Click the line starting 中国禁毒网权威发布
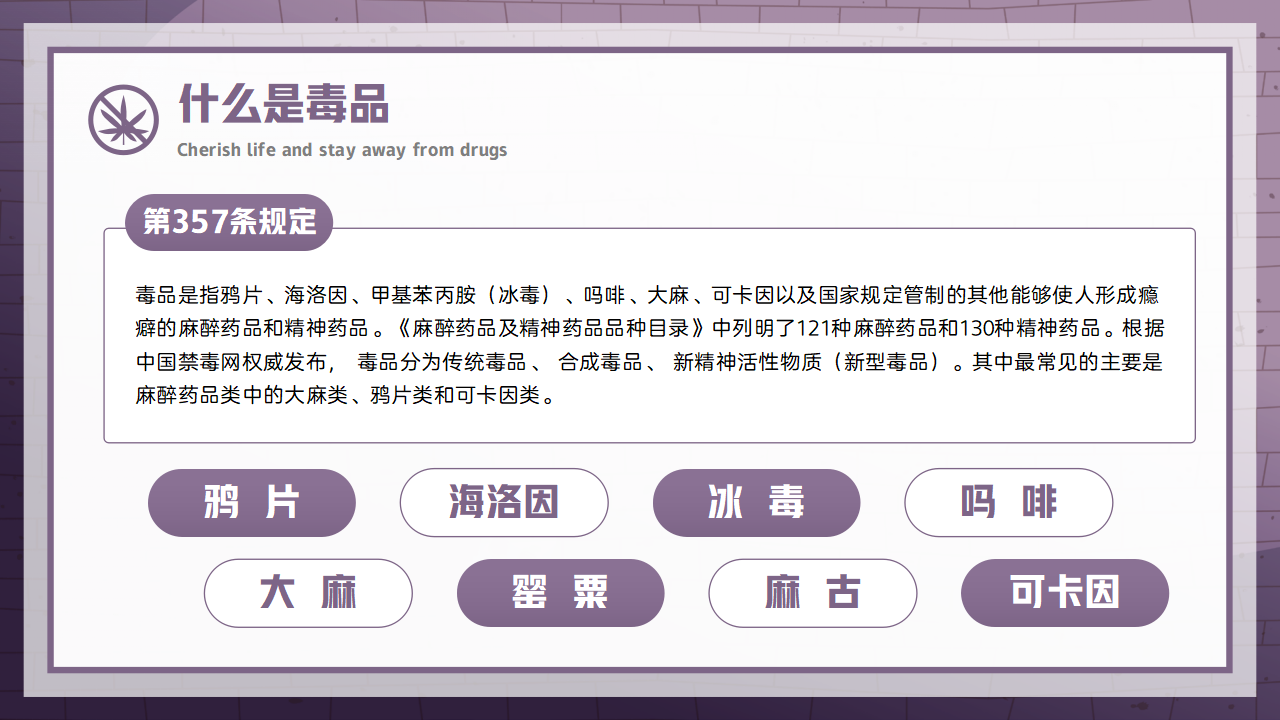The width and height of the screenshot is (1280, 720). 649,362
